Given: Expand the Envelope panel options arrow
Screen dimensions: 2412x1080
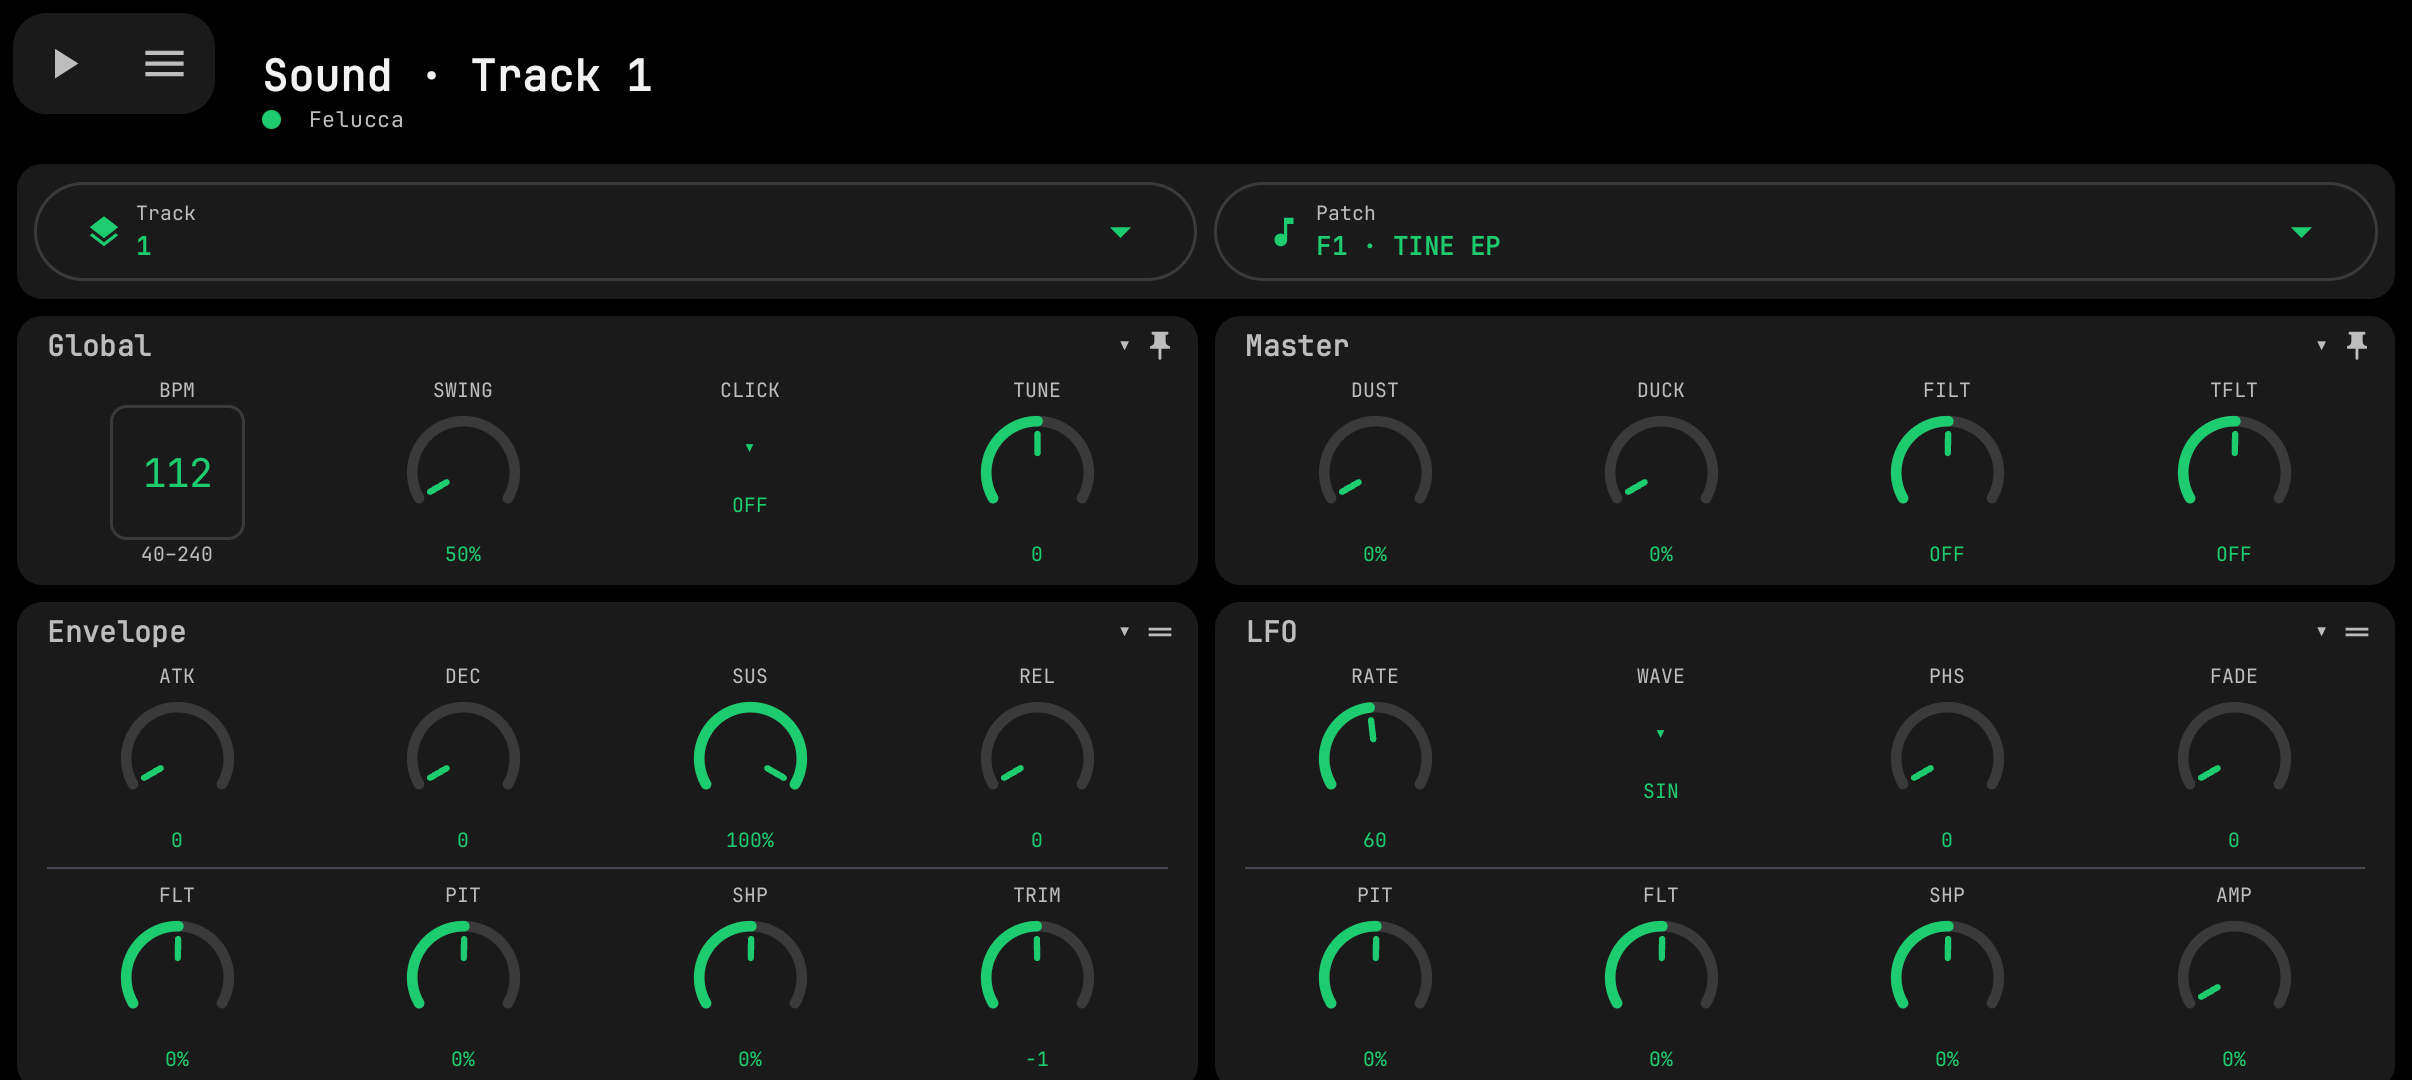Looking at the screenshot, I should point(1124,631).
